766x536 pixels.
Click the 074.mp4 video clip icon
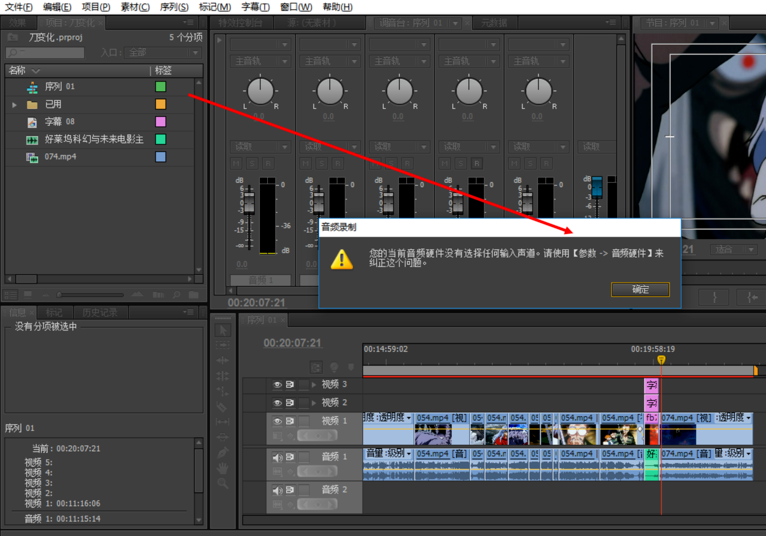(32, 157)
